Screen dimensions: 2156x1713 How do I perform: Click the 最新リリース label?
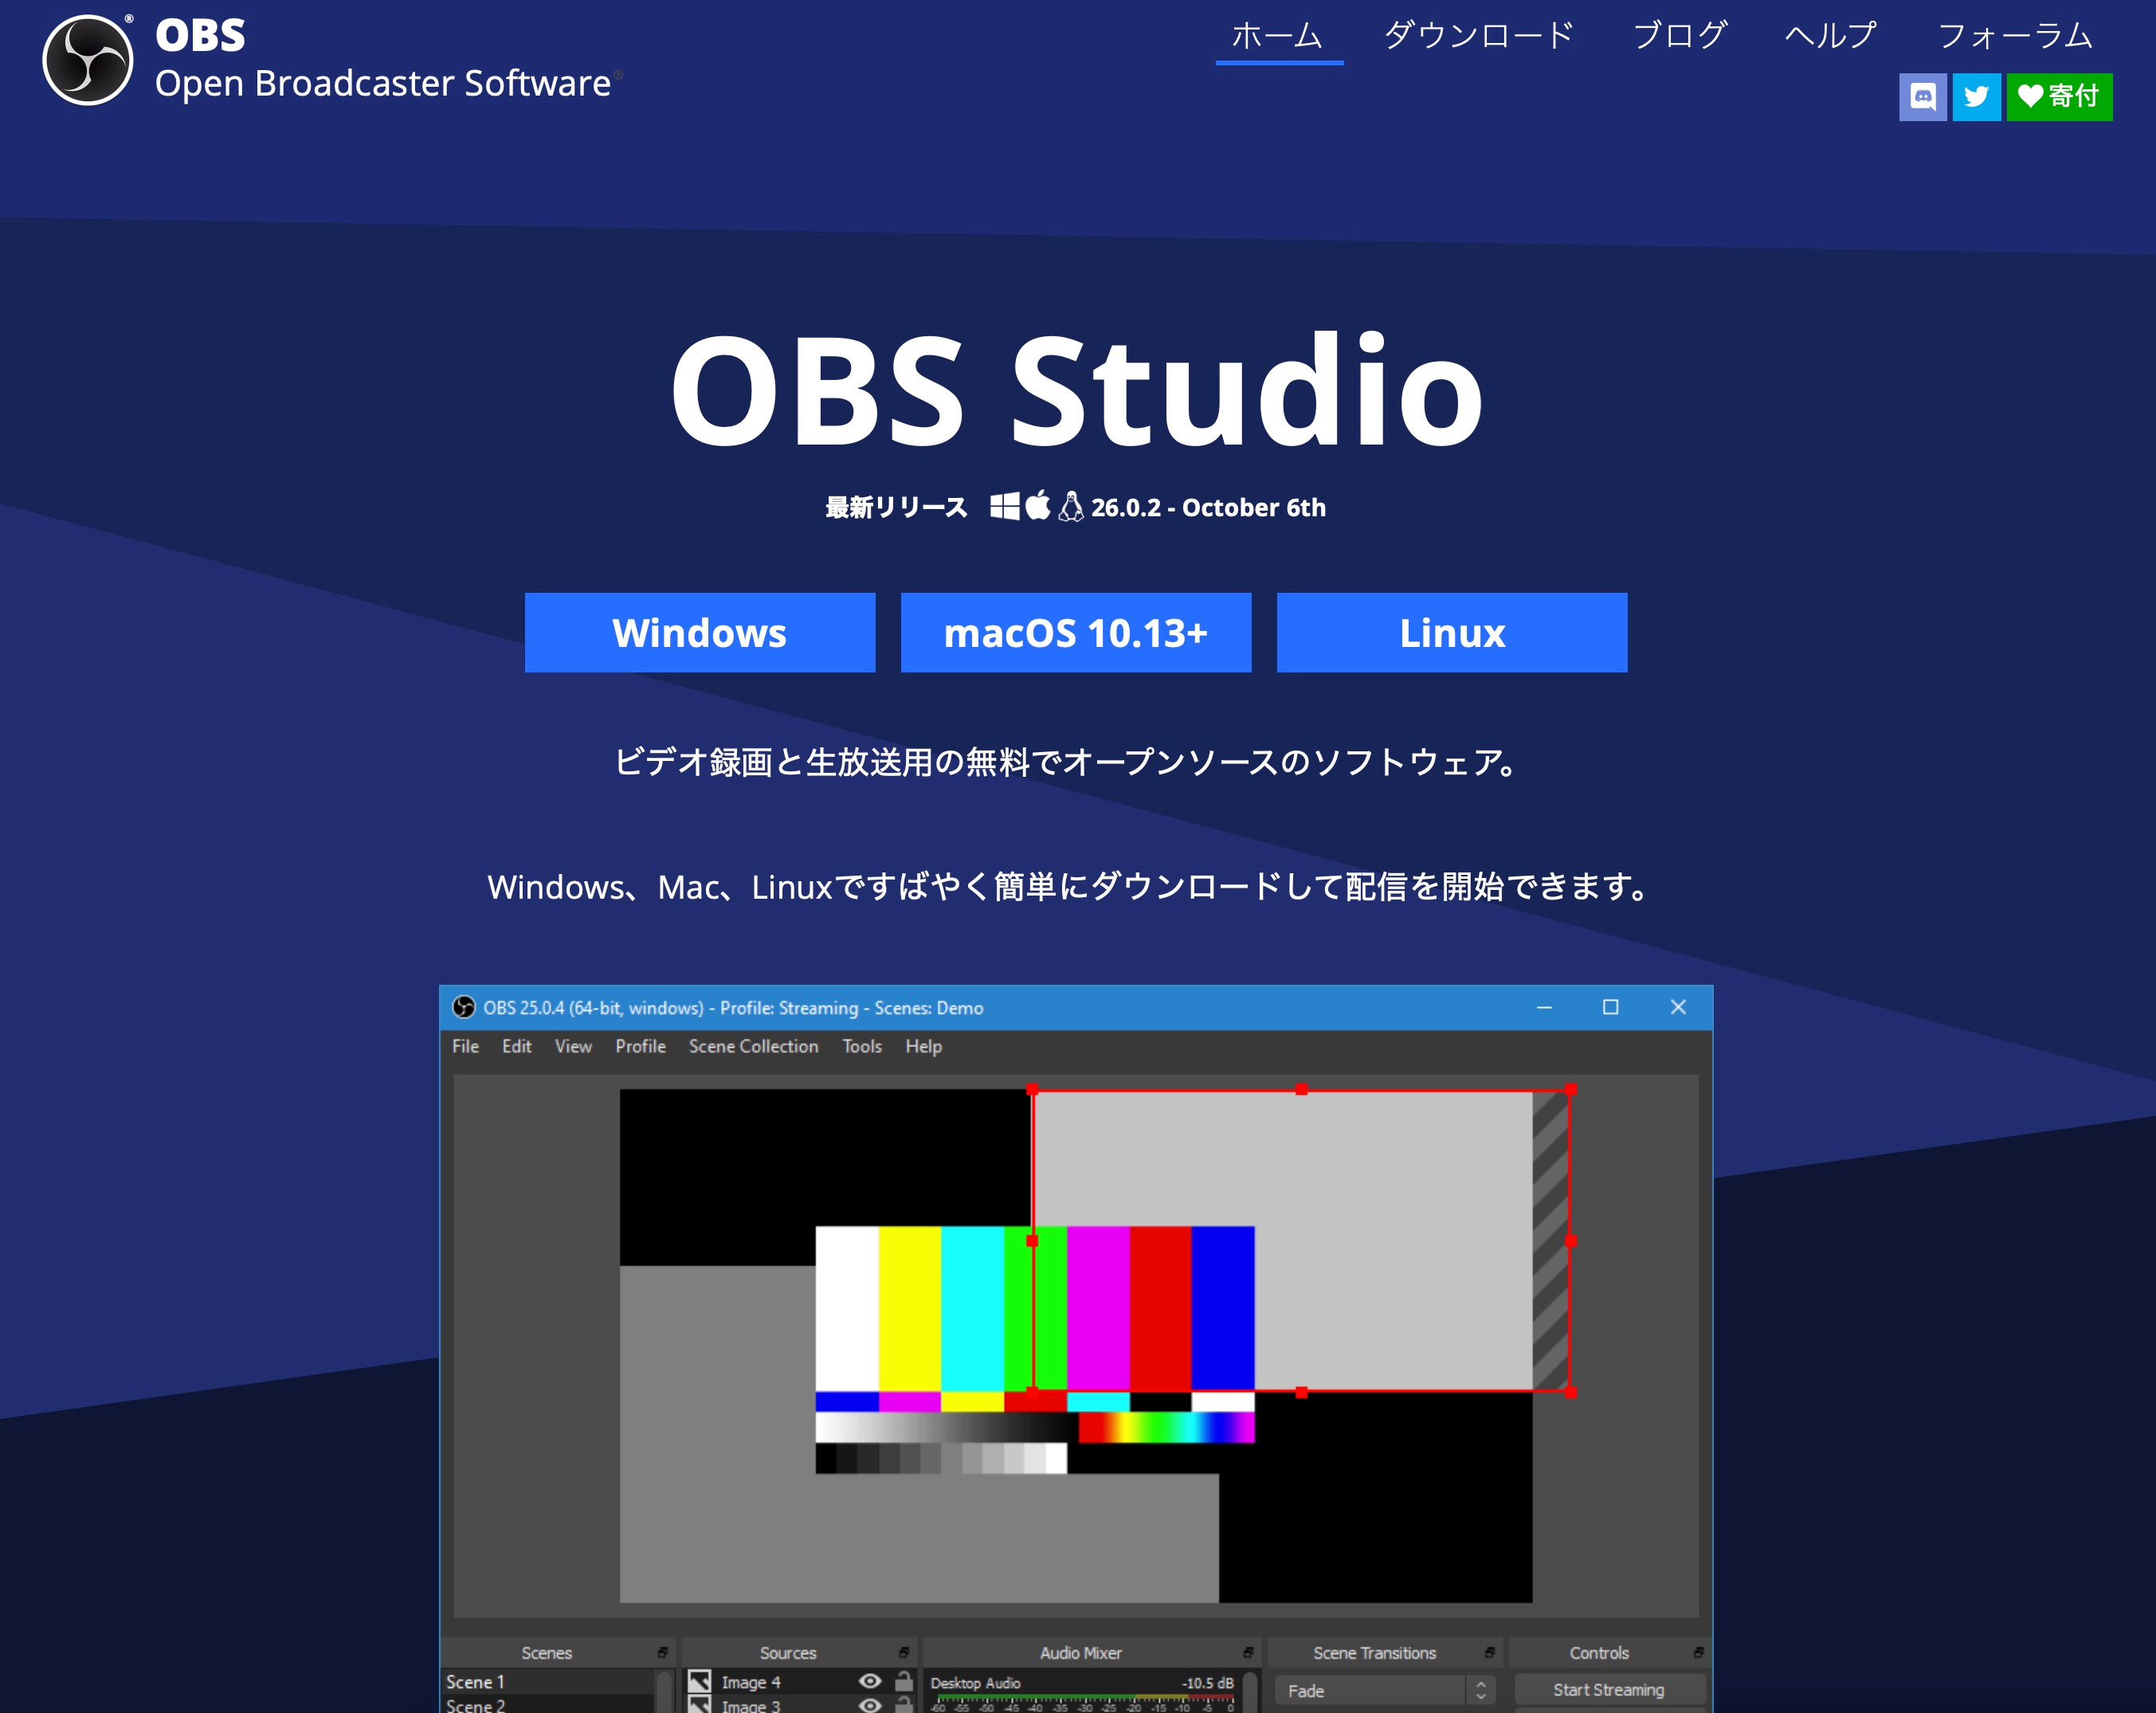[896, 507]
